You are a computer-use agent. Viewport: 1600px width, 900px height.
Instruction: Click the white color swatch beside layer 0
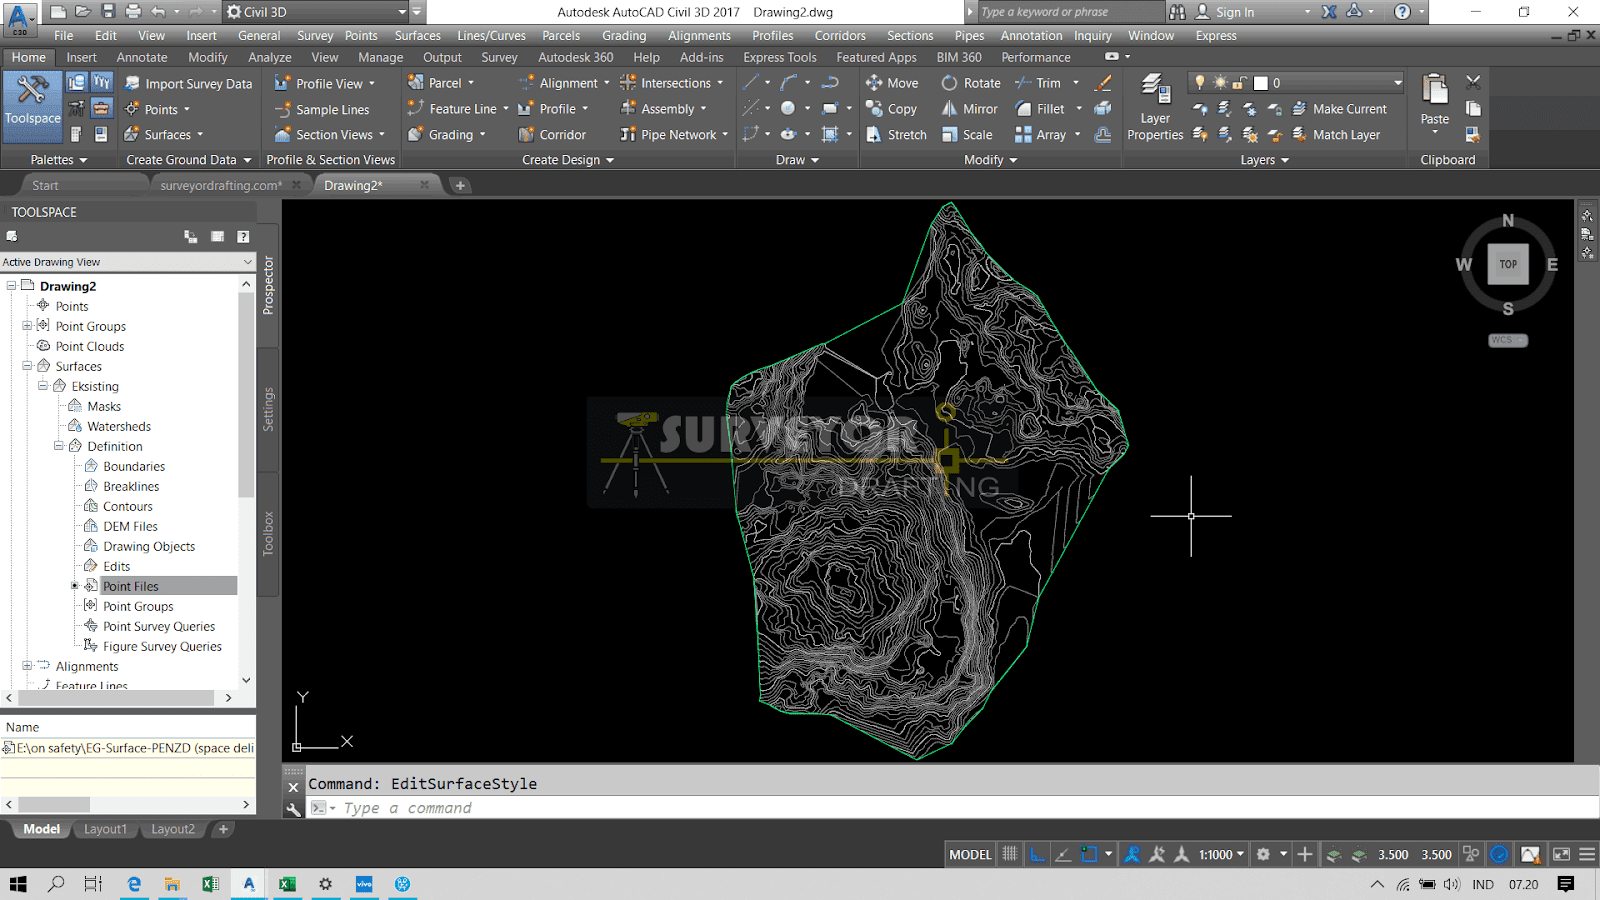(1261, 82)
